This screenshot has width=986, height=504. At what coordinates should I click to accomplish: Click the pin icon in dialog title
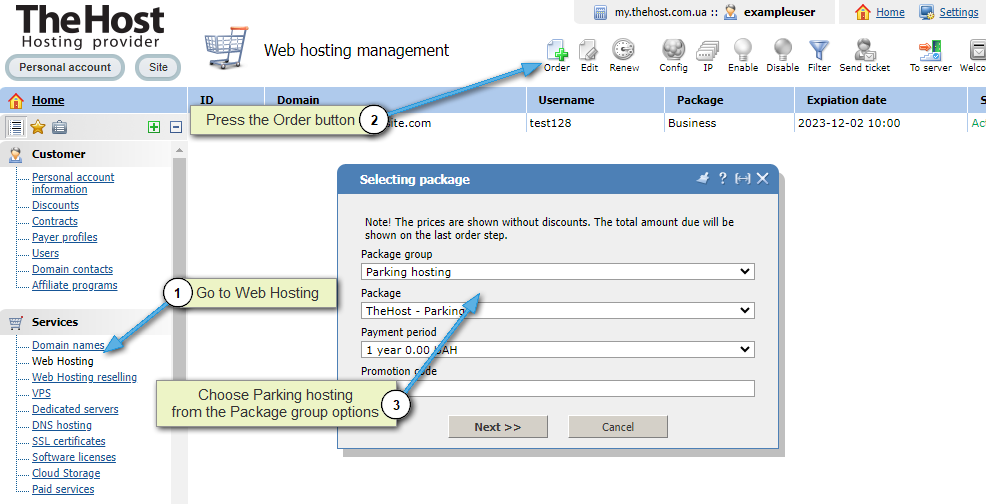tap(703, 178)
